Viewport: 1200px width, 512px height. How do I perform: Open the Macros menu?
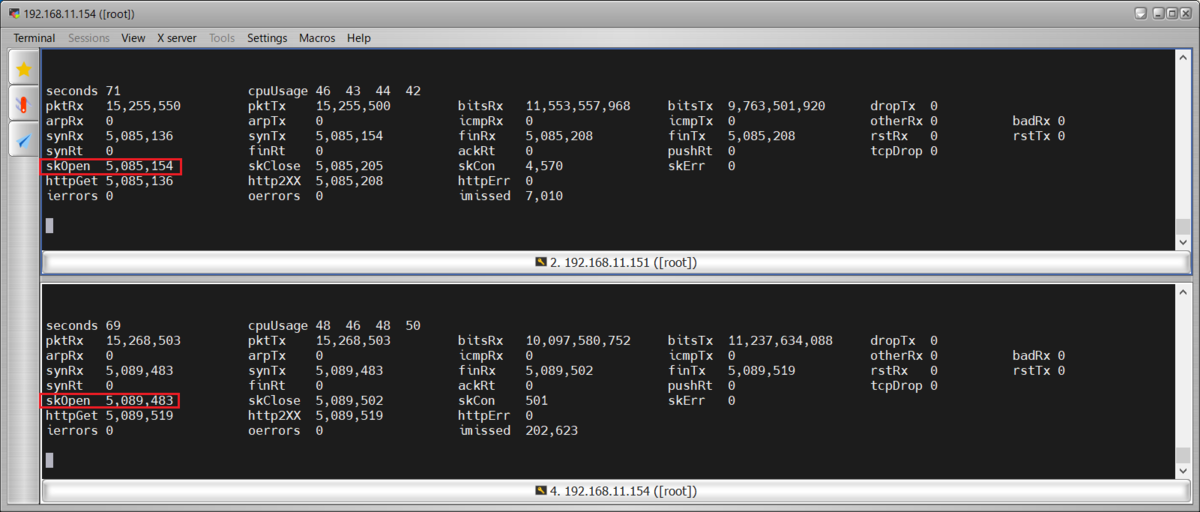[317, 38]
